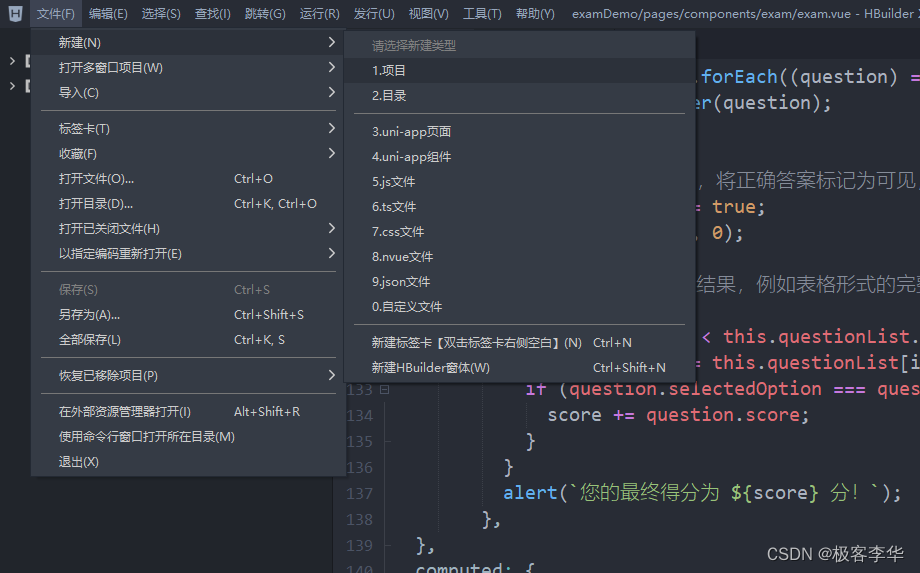Expand the first project tree node chevron
Viewport: 920px width, 573px height.
[12, 60]
